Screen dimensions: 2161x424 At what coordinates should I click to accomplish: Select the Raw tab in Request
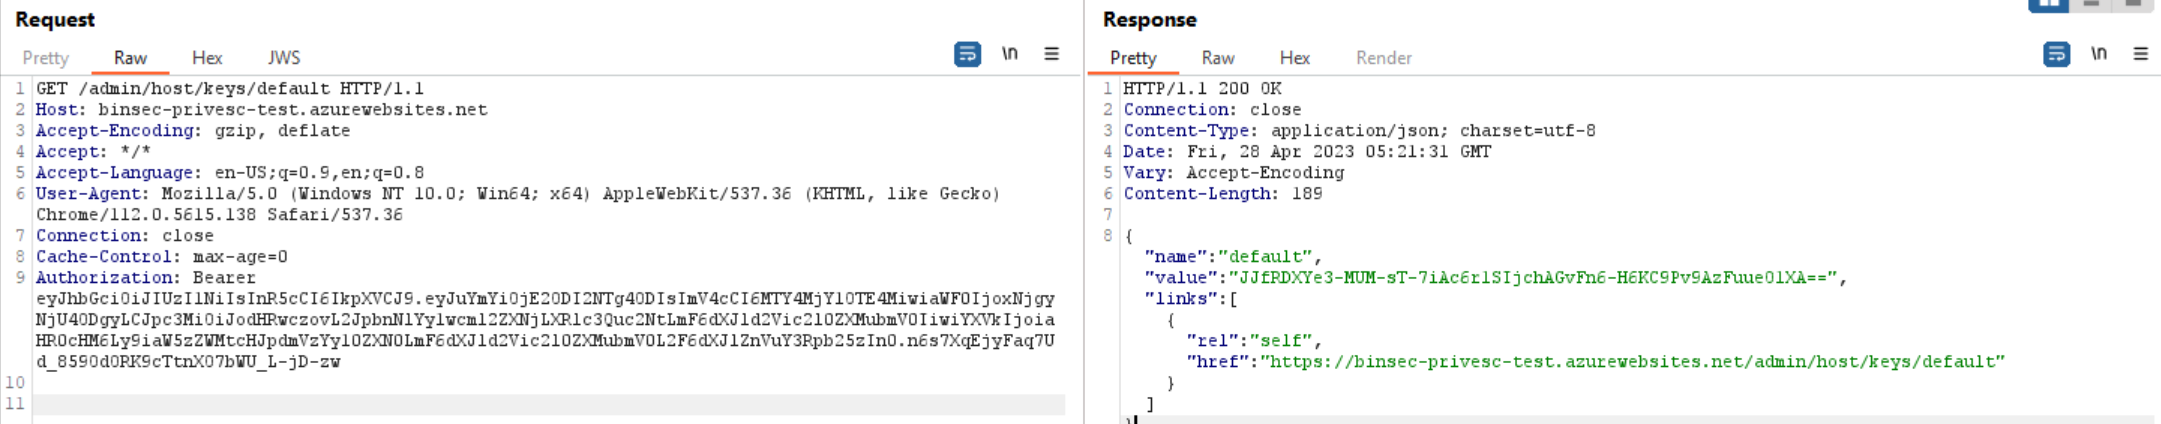[130, 58]
